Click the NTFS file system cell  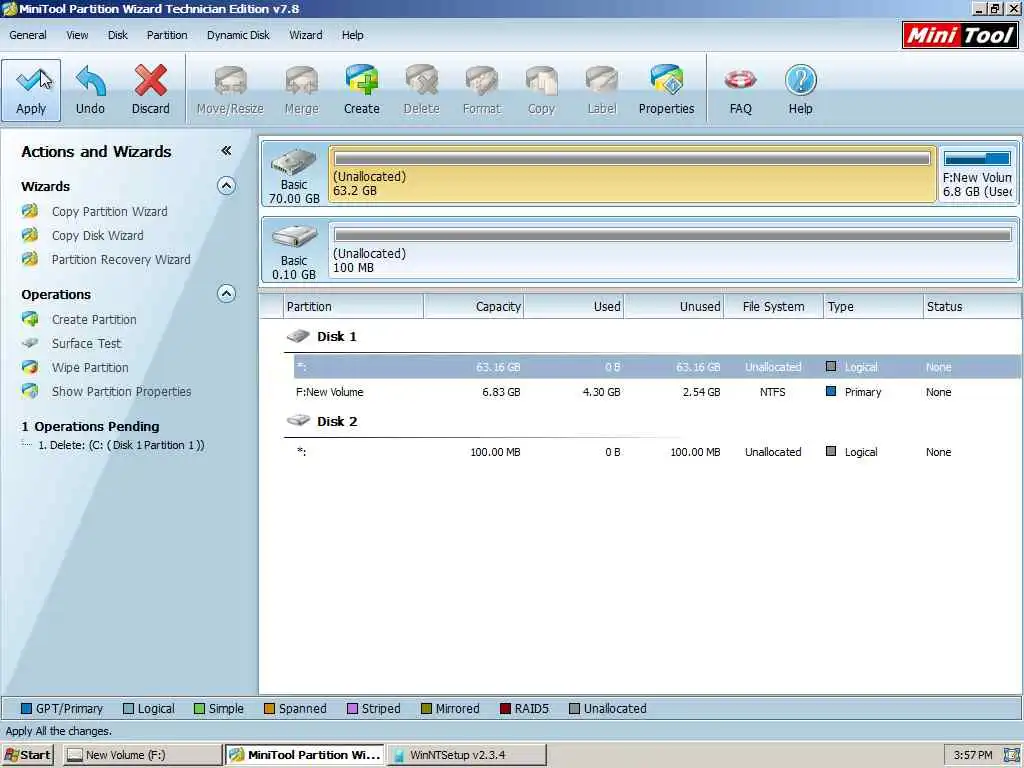coord(773,392)
